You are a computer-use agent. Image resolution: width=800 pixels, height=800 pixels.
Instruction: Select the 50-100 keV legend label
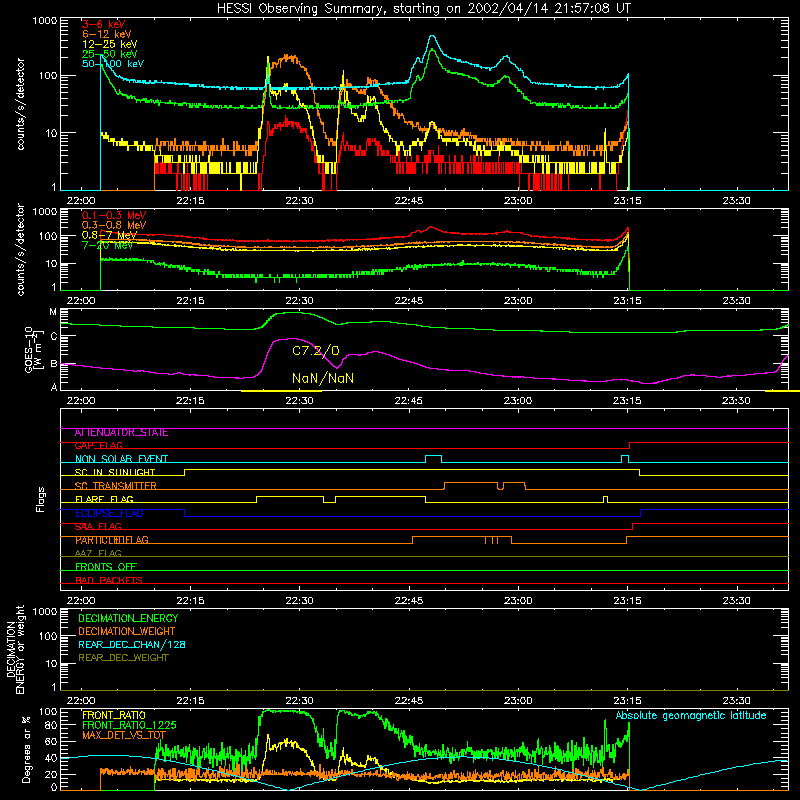pos(113,64)
